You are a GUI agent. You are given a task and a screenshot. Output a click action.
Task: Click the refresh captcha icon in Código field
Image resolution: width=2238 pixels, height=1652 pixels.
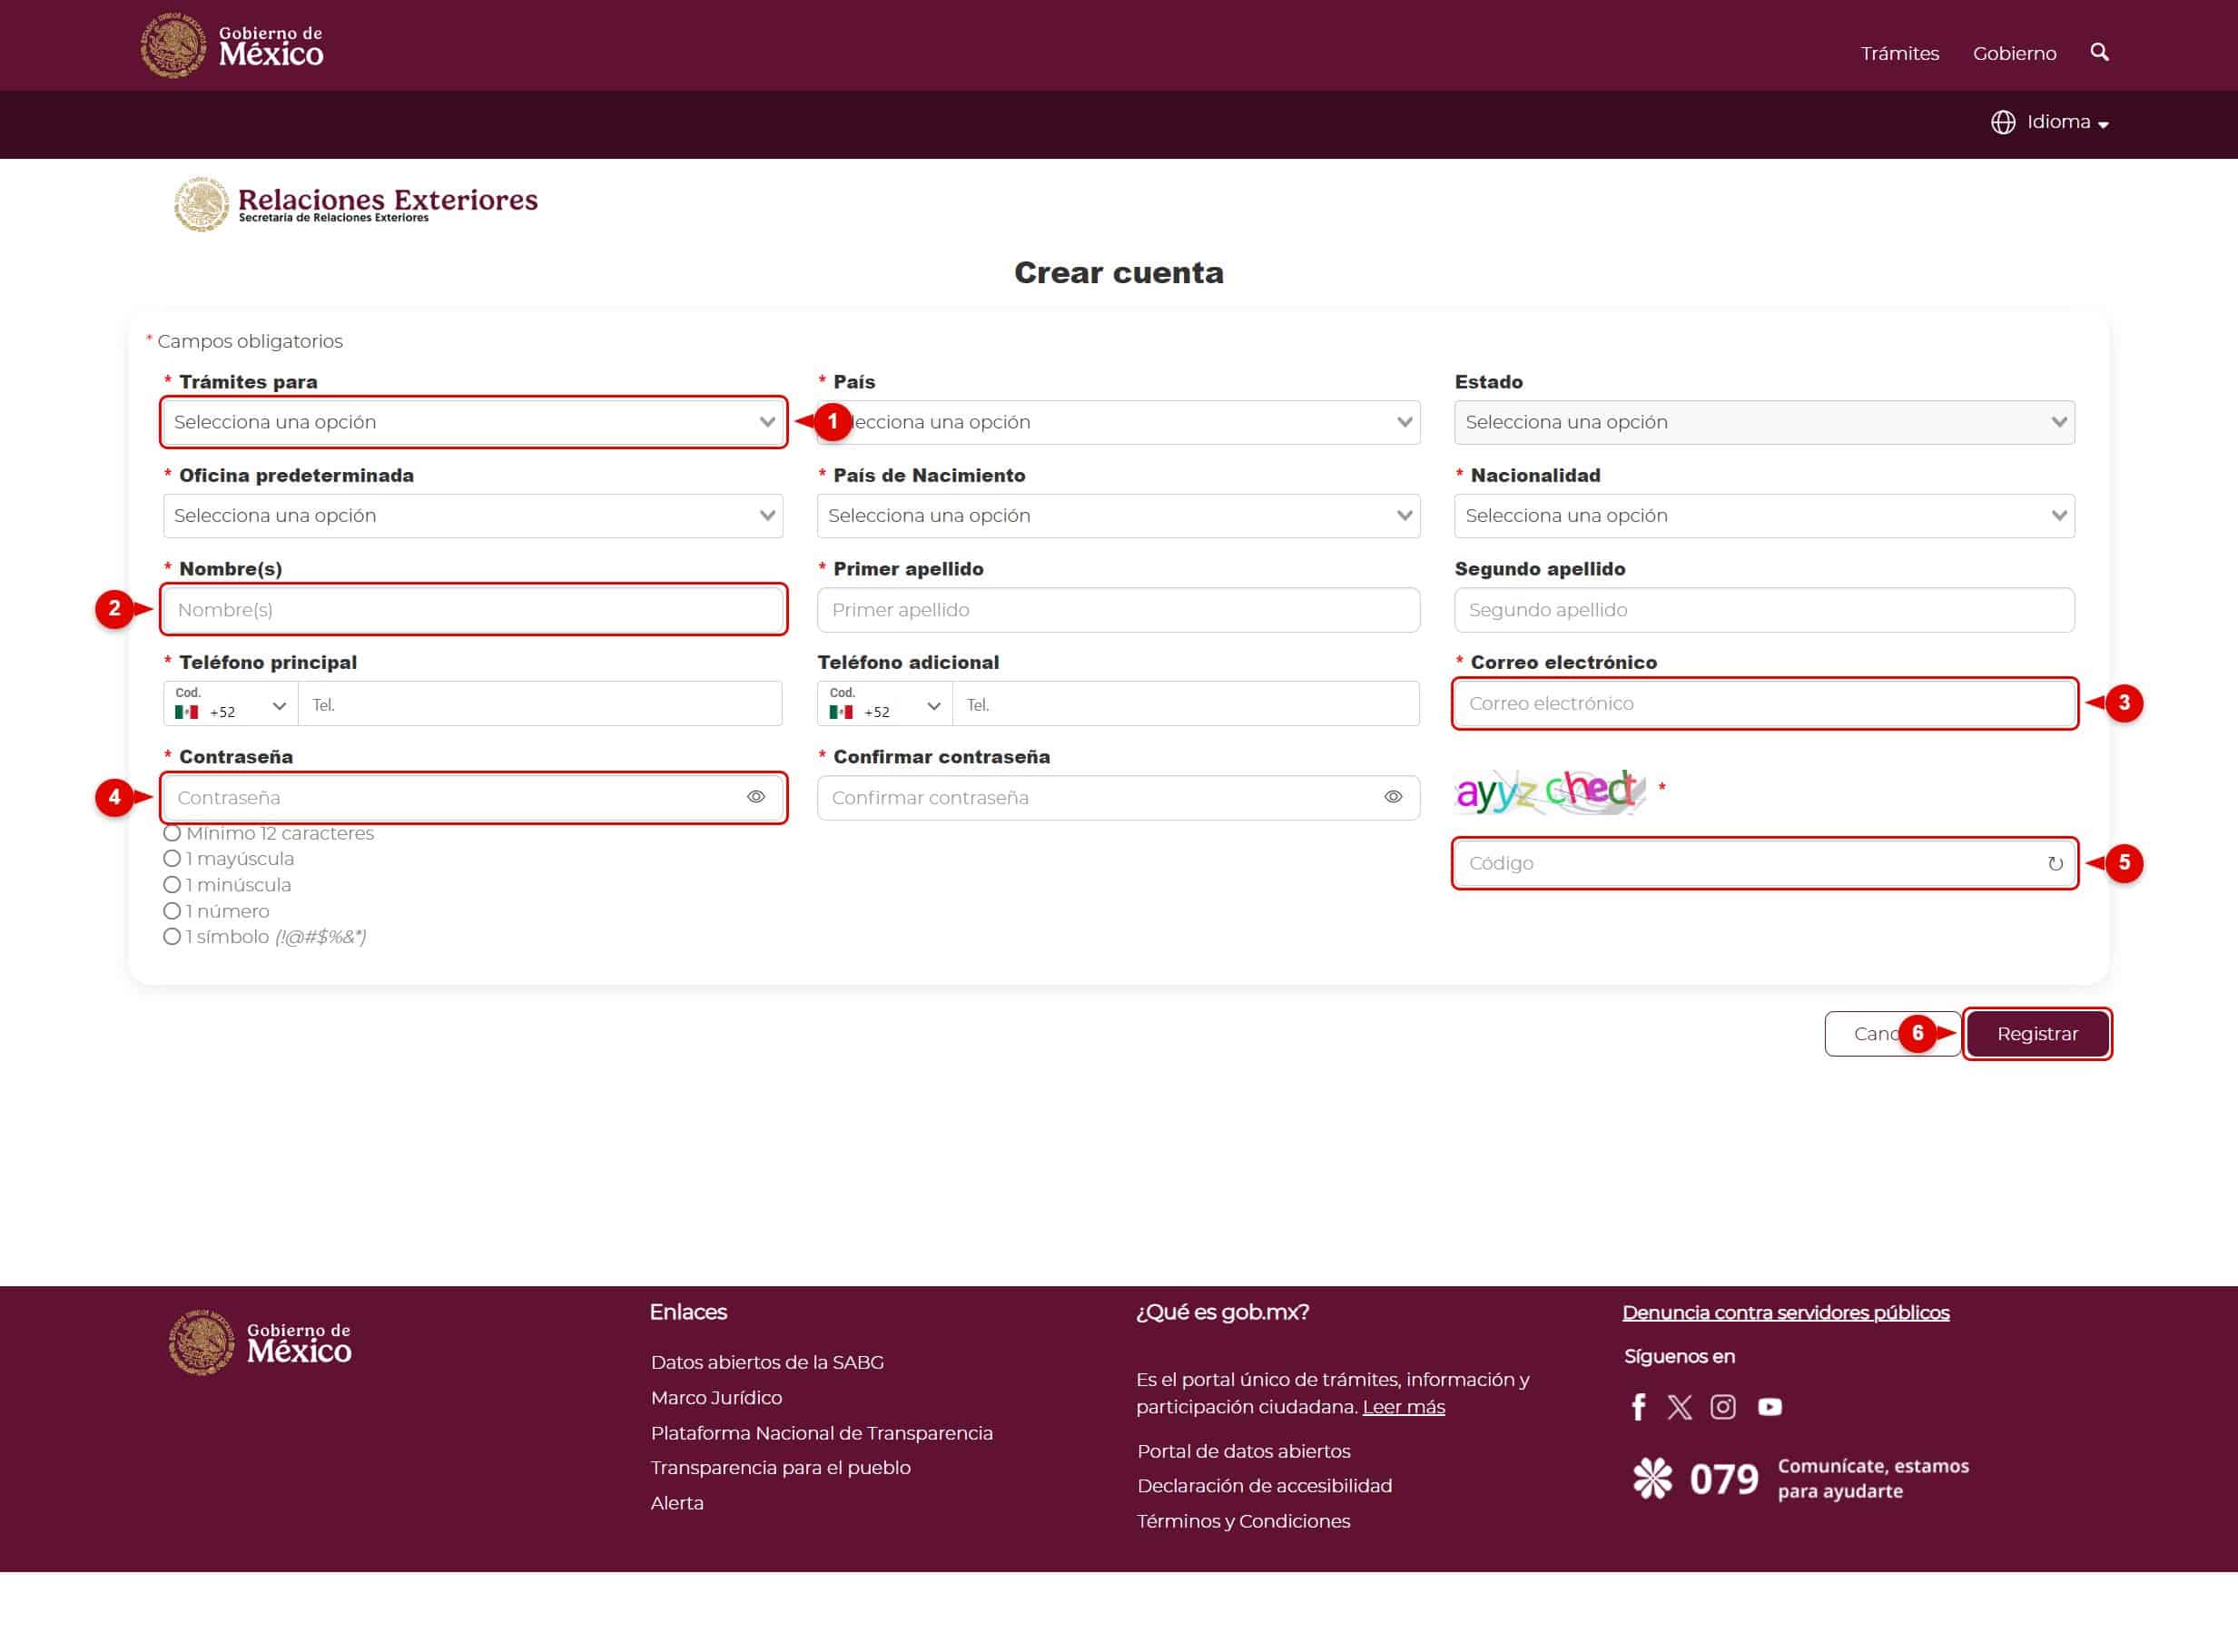[2054, 863]
